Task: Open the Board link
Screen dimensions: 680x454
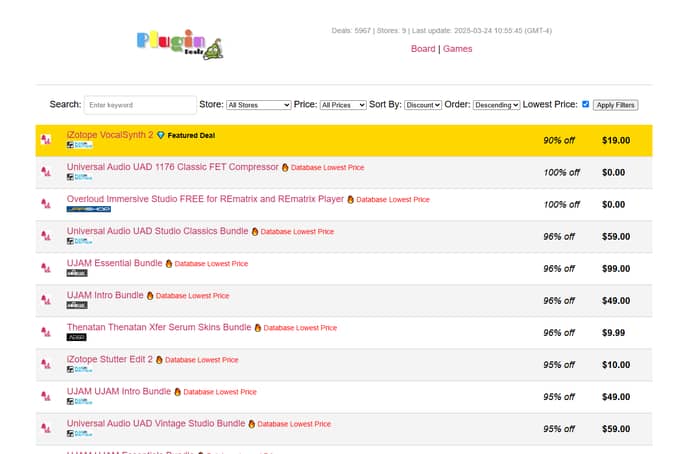Action: (423, 49)
